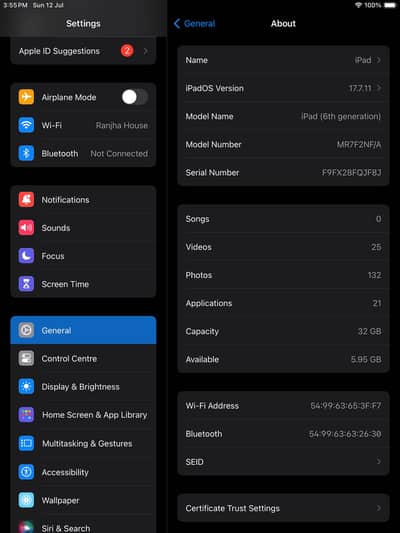Viewport: 400px width, 533px height.
Task: Tap the Siri & Search icon
Action: [x=26, y=527]
